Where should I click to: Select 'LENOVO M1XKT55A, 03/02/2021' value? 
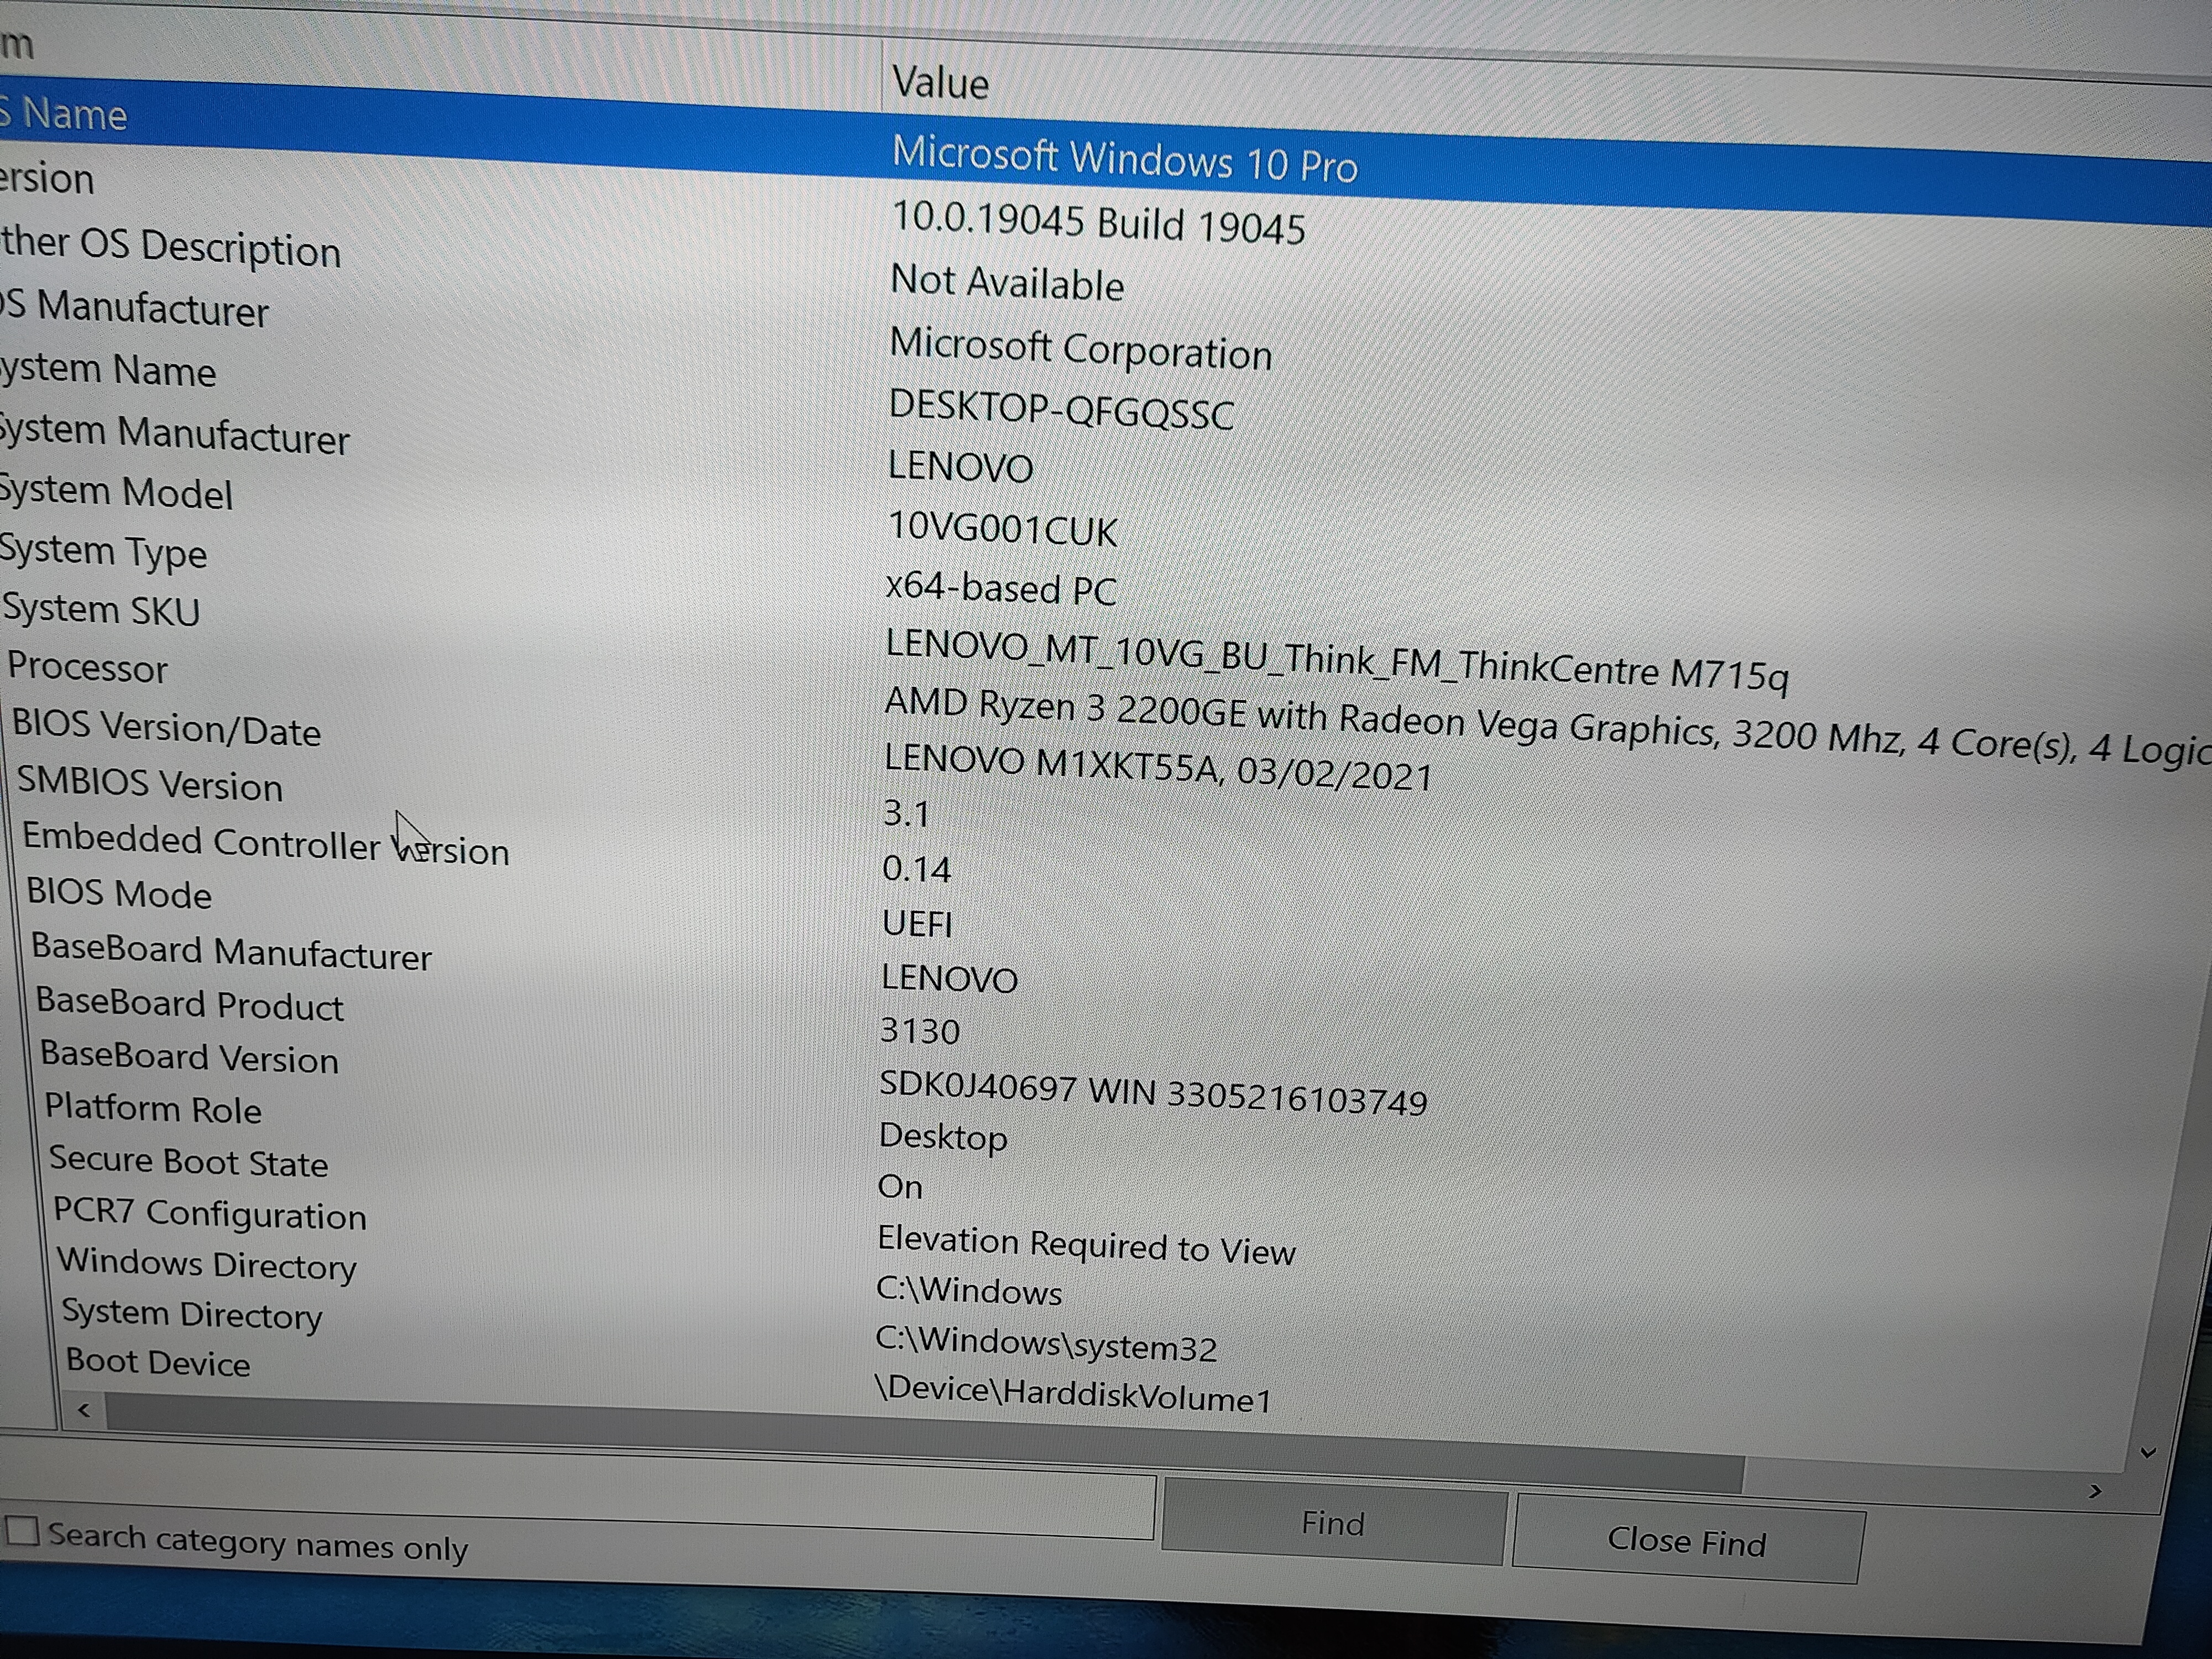click(1158, 768)
